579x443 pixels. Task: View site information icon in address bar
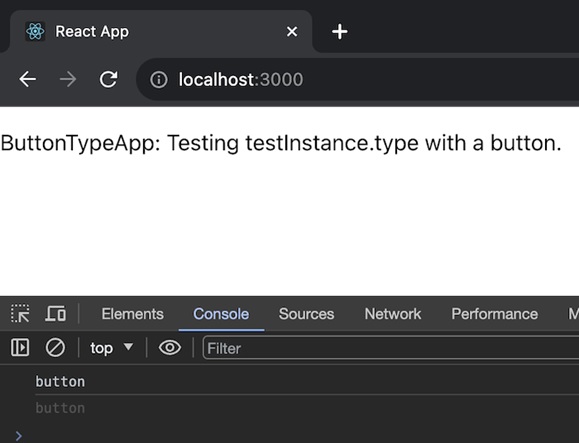[159, 80]
